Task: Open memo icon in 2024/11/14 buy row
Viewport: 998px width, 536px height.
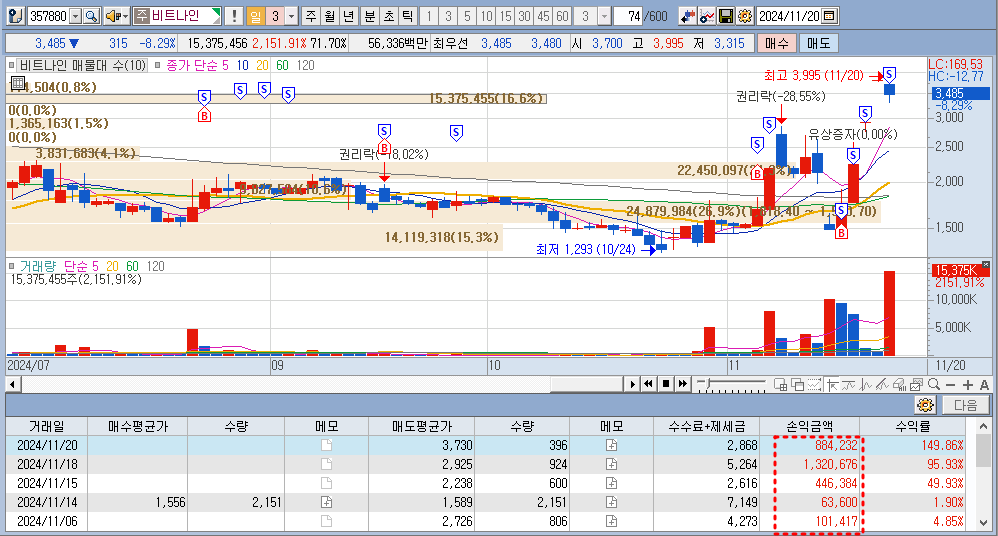Action: click(x=327, y=502)
